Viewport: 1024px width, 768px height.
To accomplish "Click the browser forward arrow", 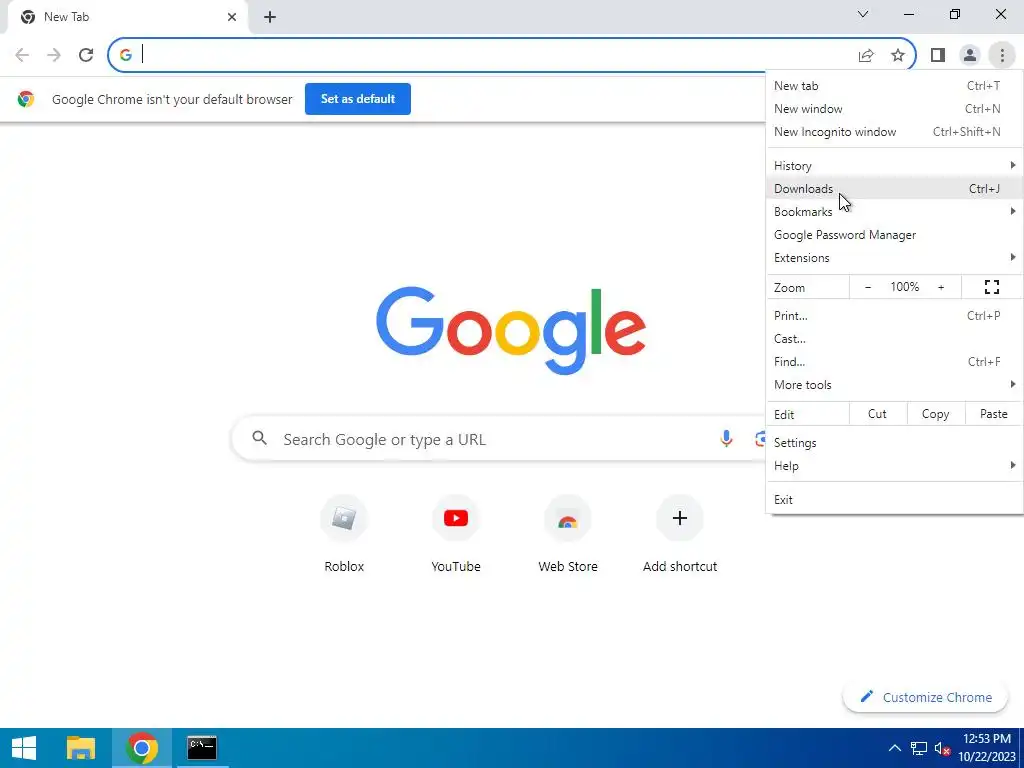I will tap(54, 55).
